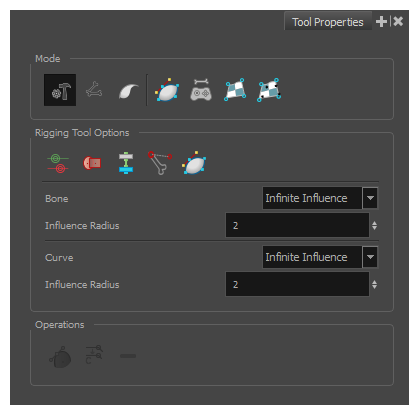Click the Bone Influence Radius field
Screen dimensions: 419x415
coord(297,225)
